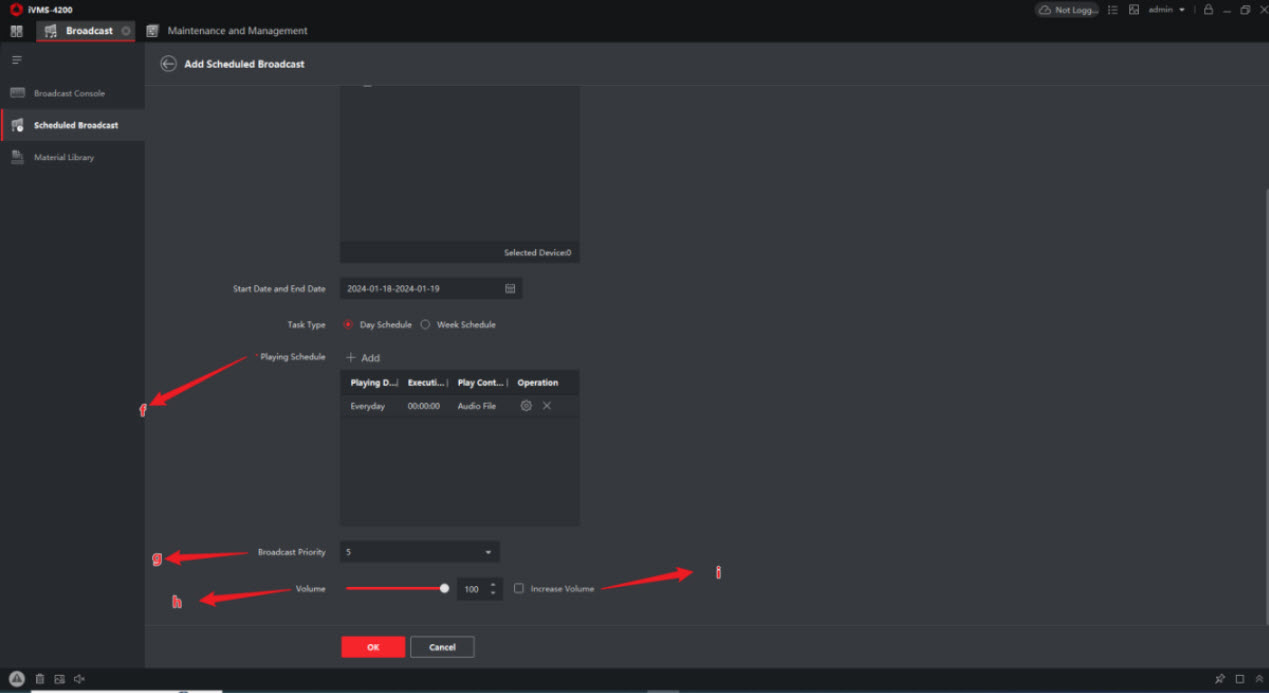
Task: Collapse the left sidebar with hamburger icon
Action: 17,60
